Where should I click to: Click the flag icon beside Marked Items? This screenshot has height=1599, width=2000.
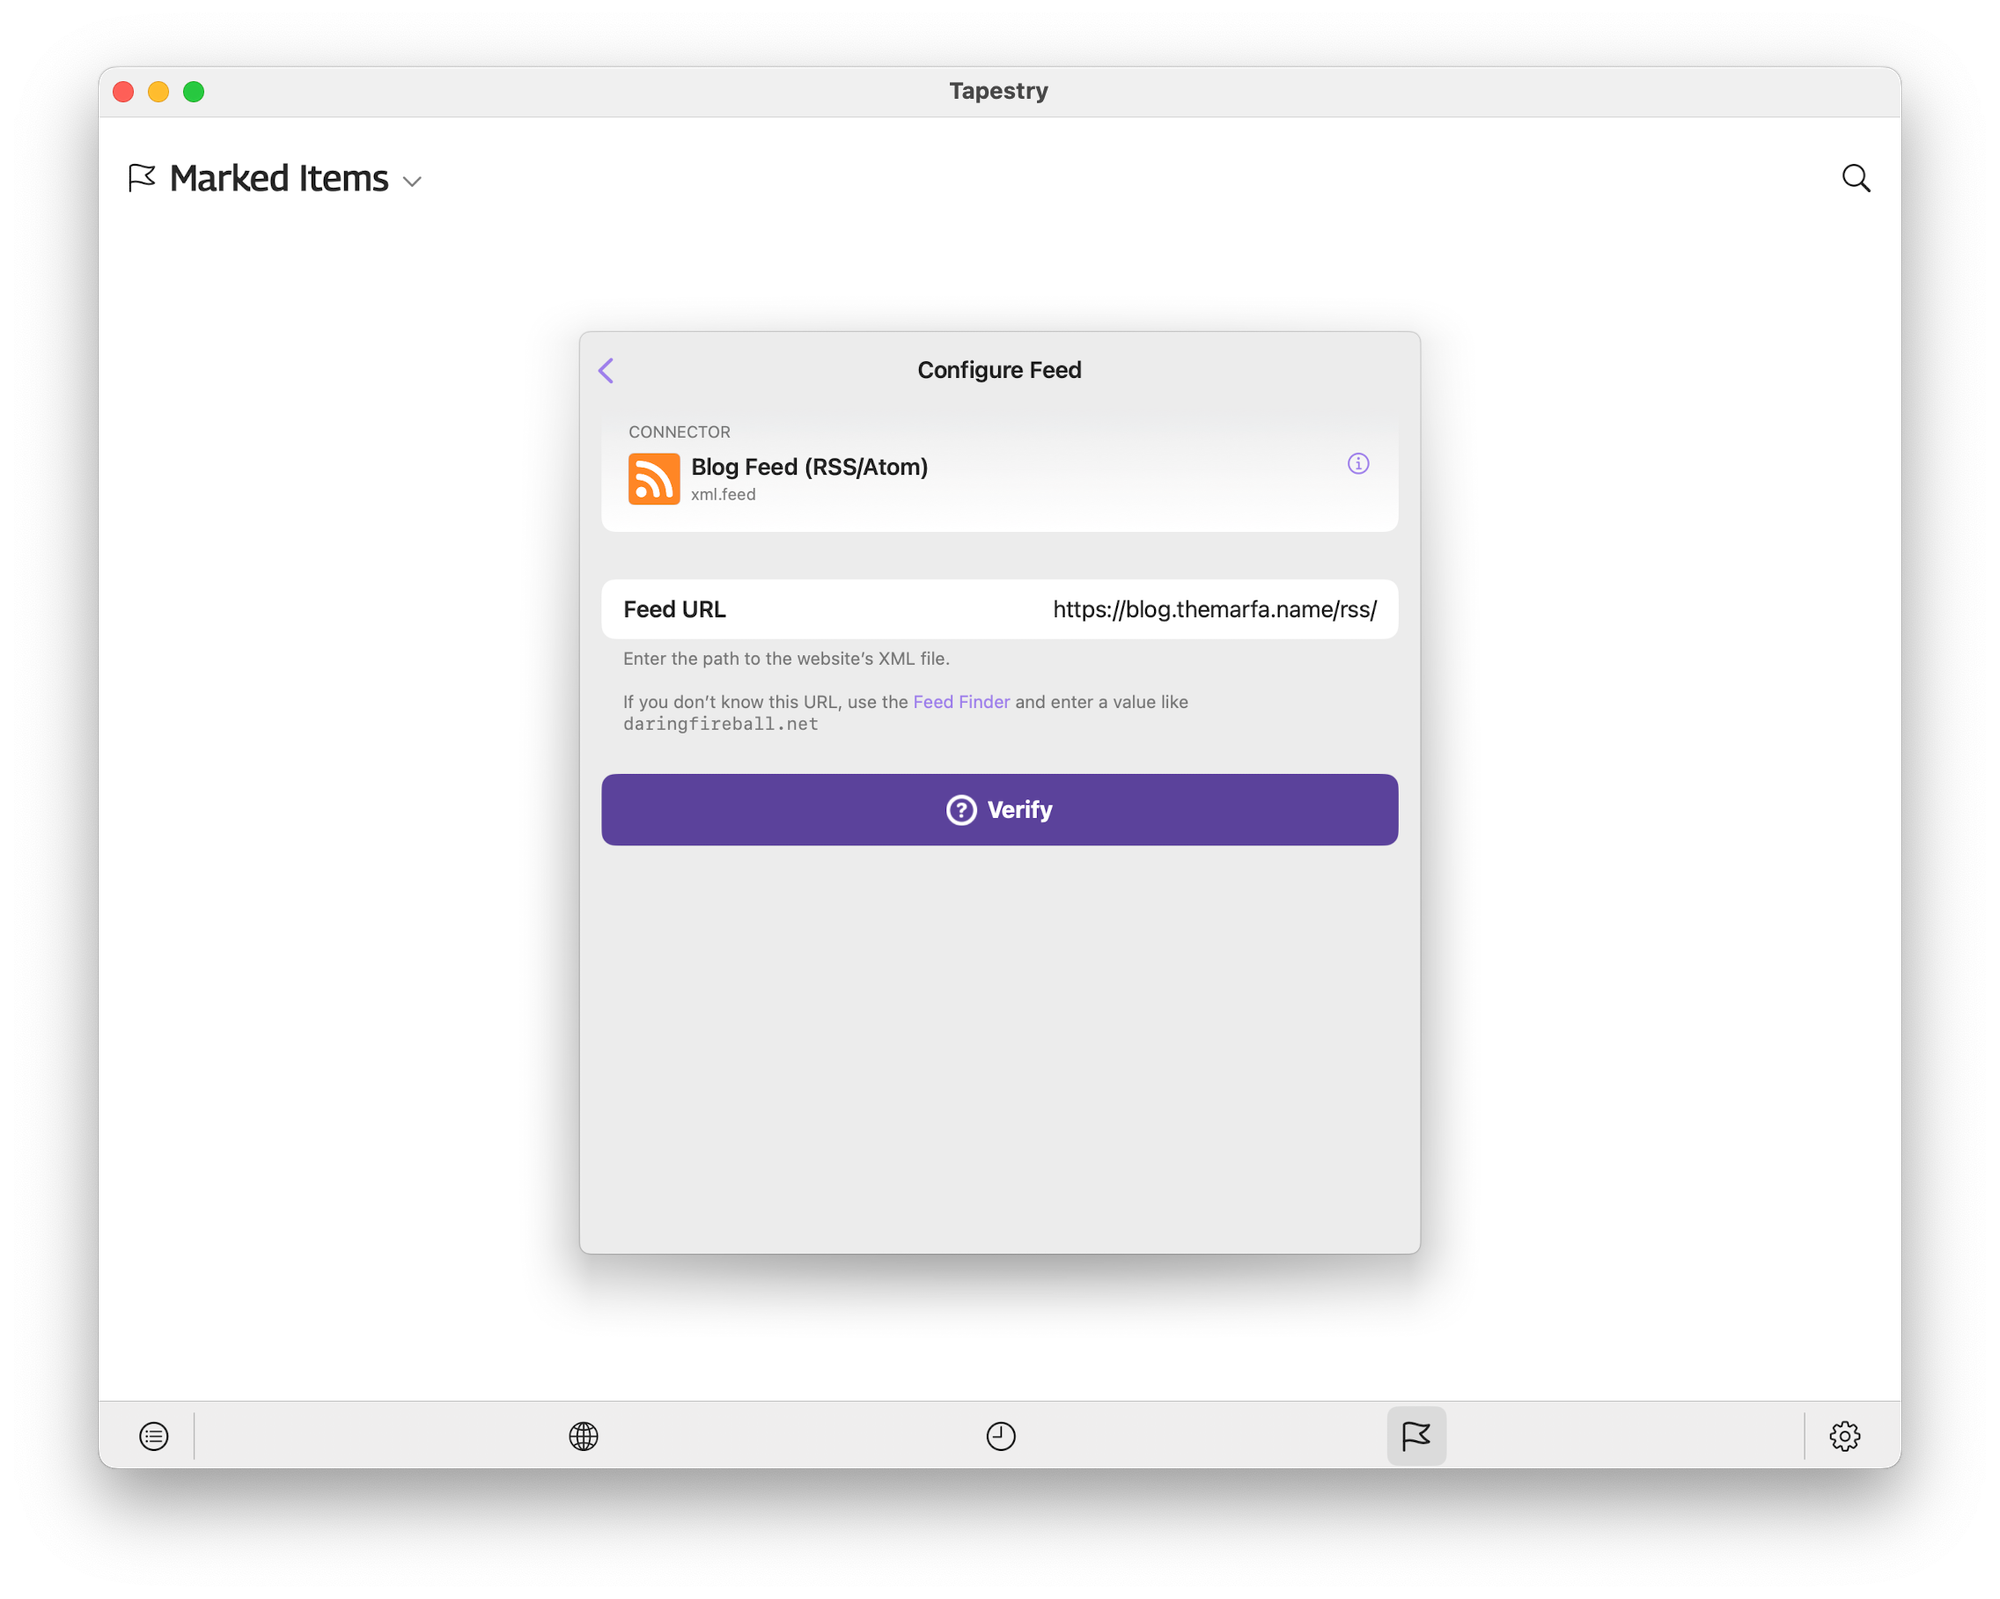point(142,178)
